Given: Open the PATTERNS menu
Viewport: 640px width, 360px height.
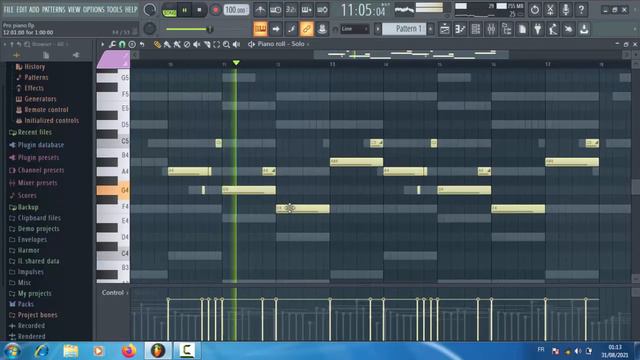Looking at the screenshot, I should tap(53, 9).
